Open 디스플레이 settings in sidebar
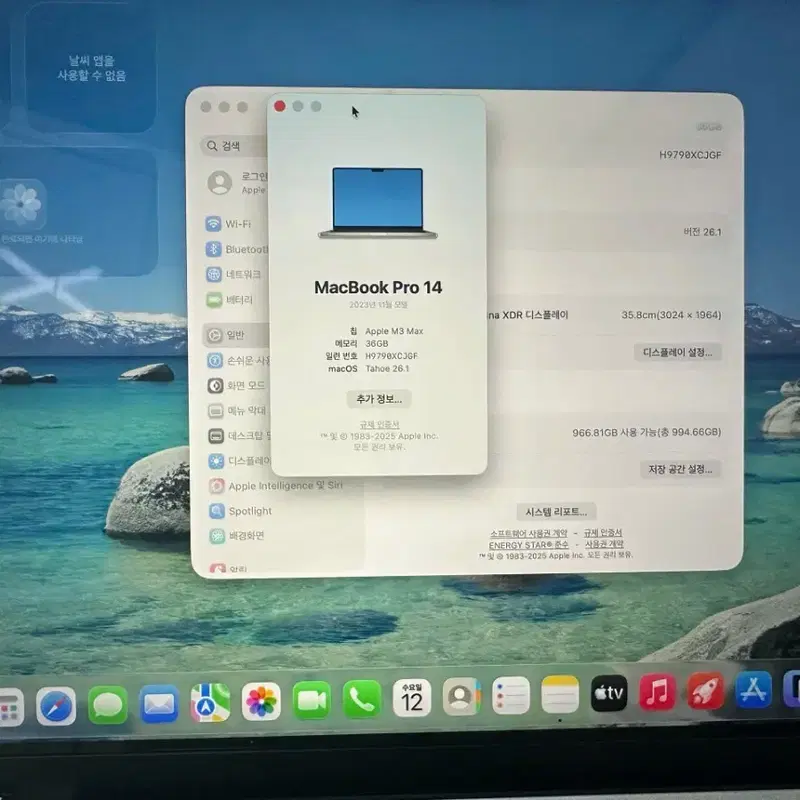This screenshot has height=800, width=800. [x=239, y=461]
